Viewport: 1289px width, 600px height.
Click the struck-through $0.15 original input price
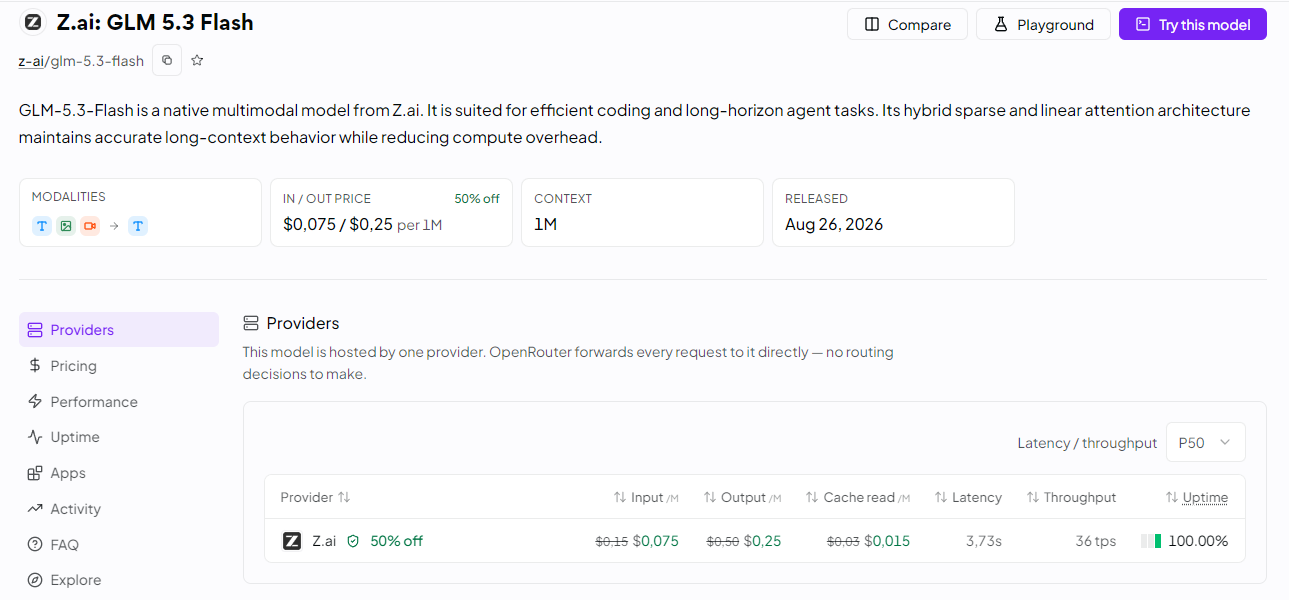pyautogui.click(x=612, y=542)
